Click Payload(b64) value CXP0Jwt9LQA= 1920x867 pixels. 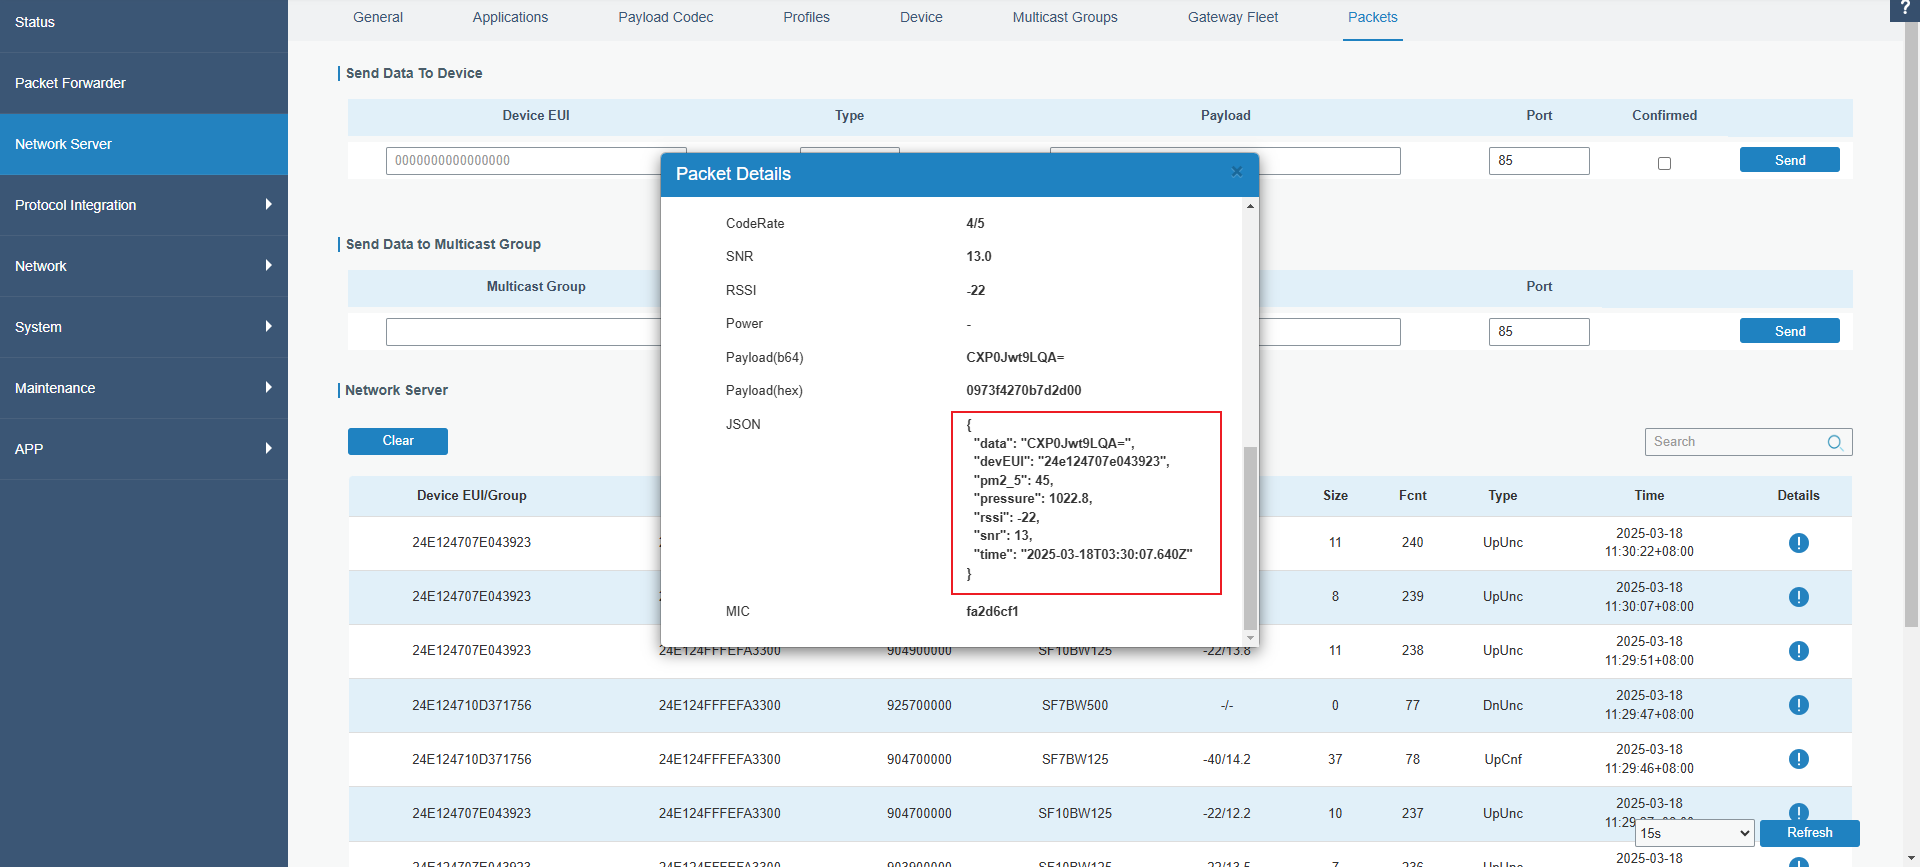[x=1015, y=357]
